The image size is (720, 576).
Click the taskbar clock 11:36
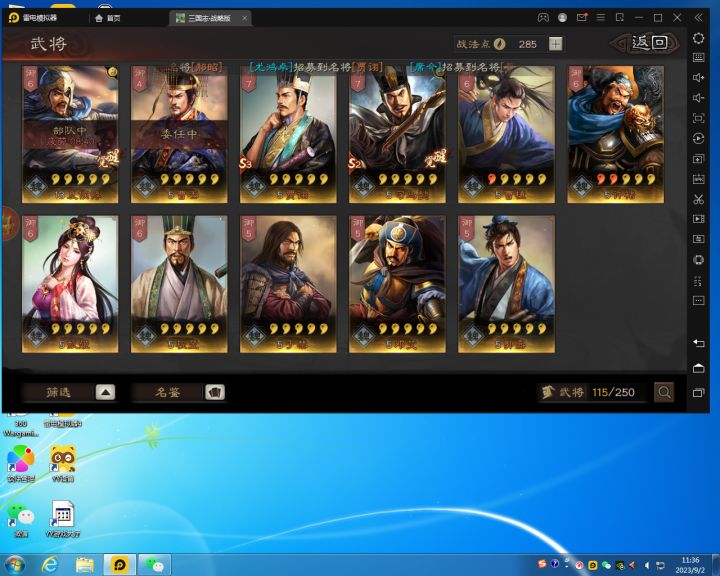coord(690,565)
